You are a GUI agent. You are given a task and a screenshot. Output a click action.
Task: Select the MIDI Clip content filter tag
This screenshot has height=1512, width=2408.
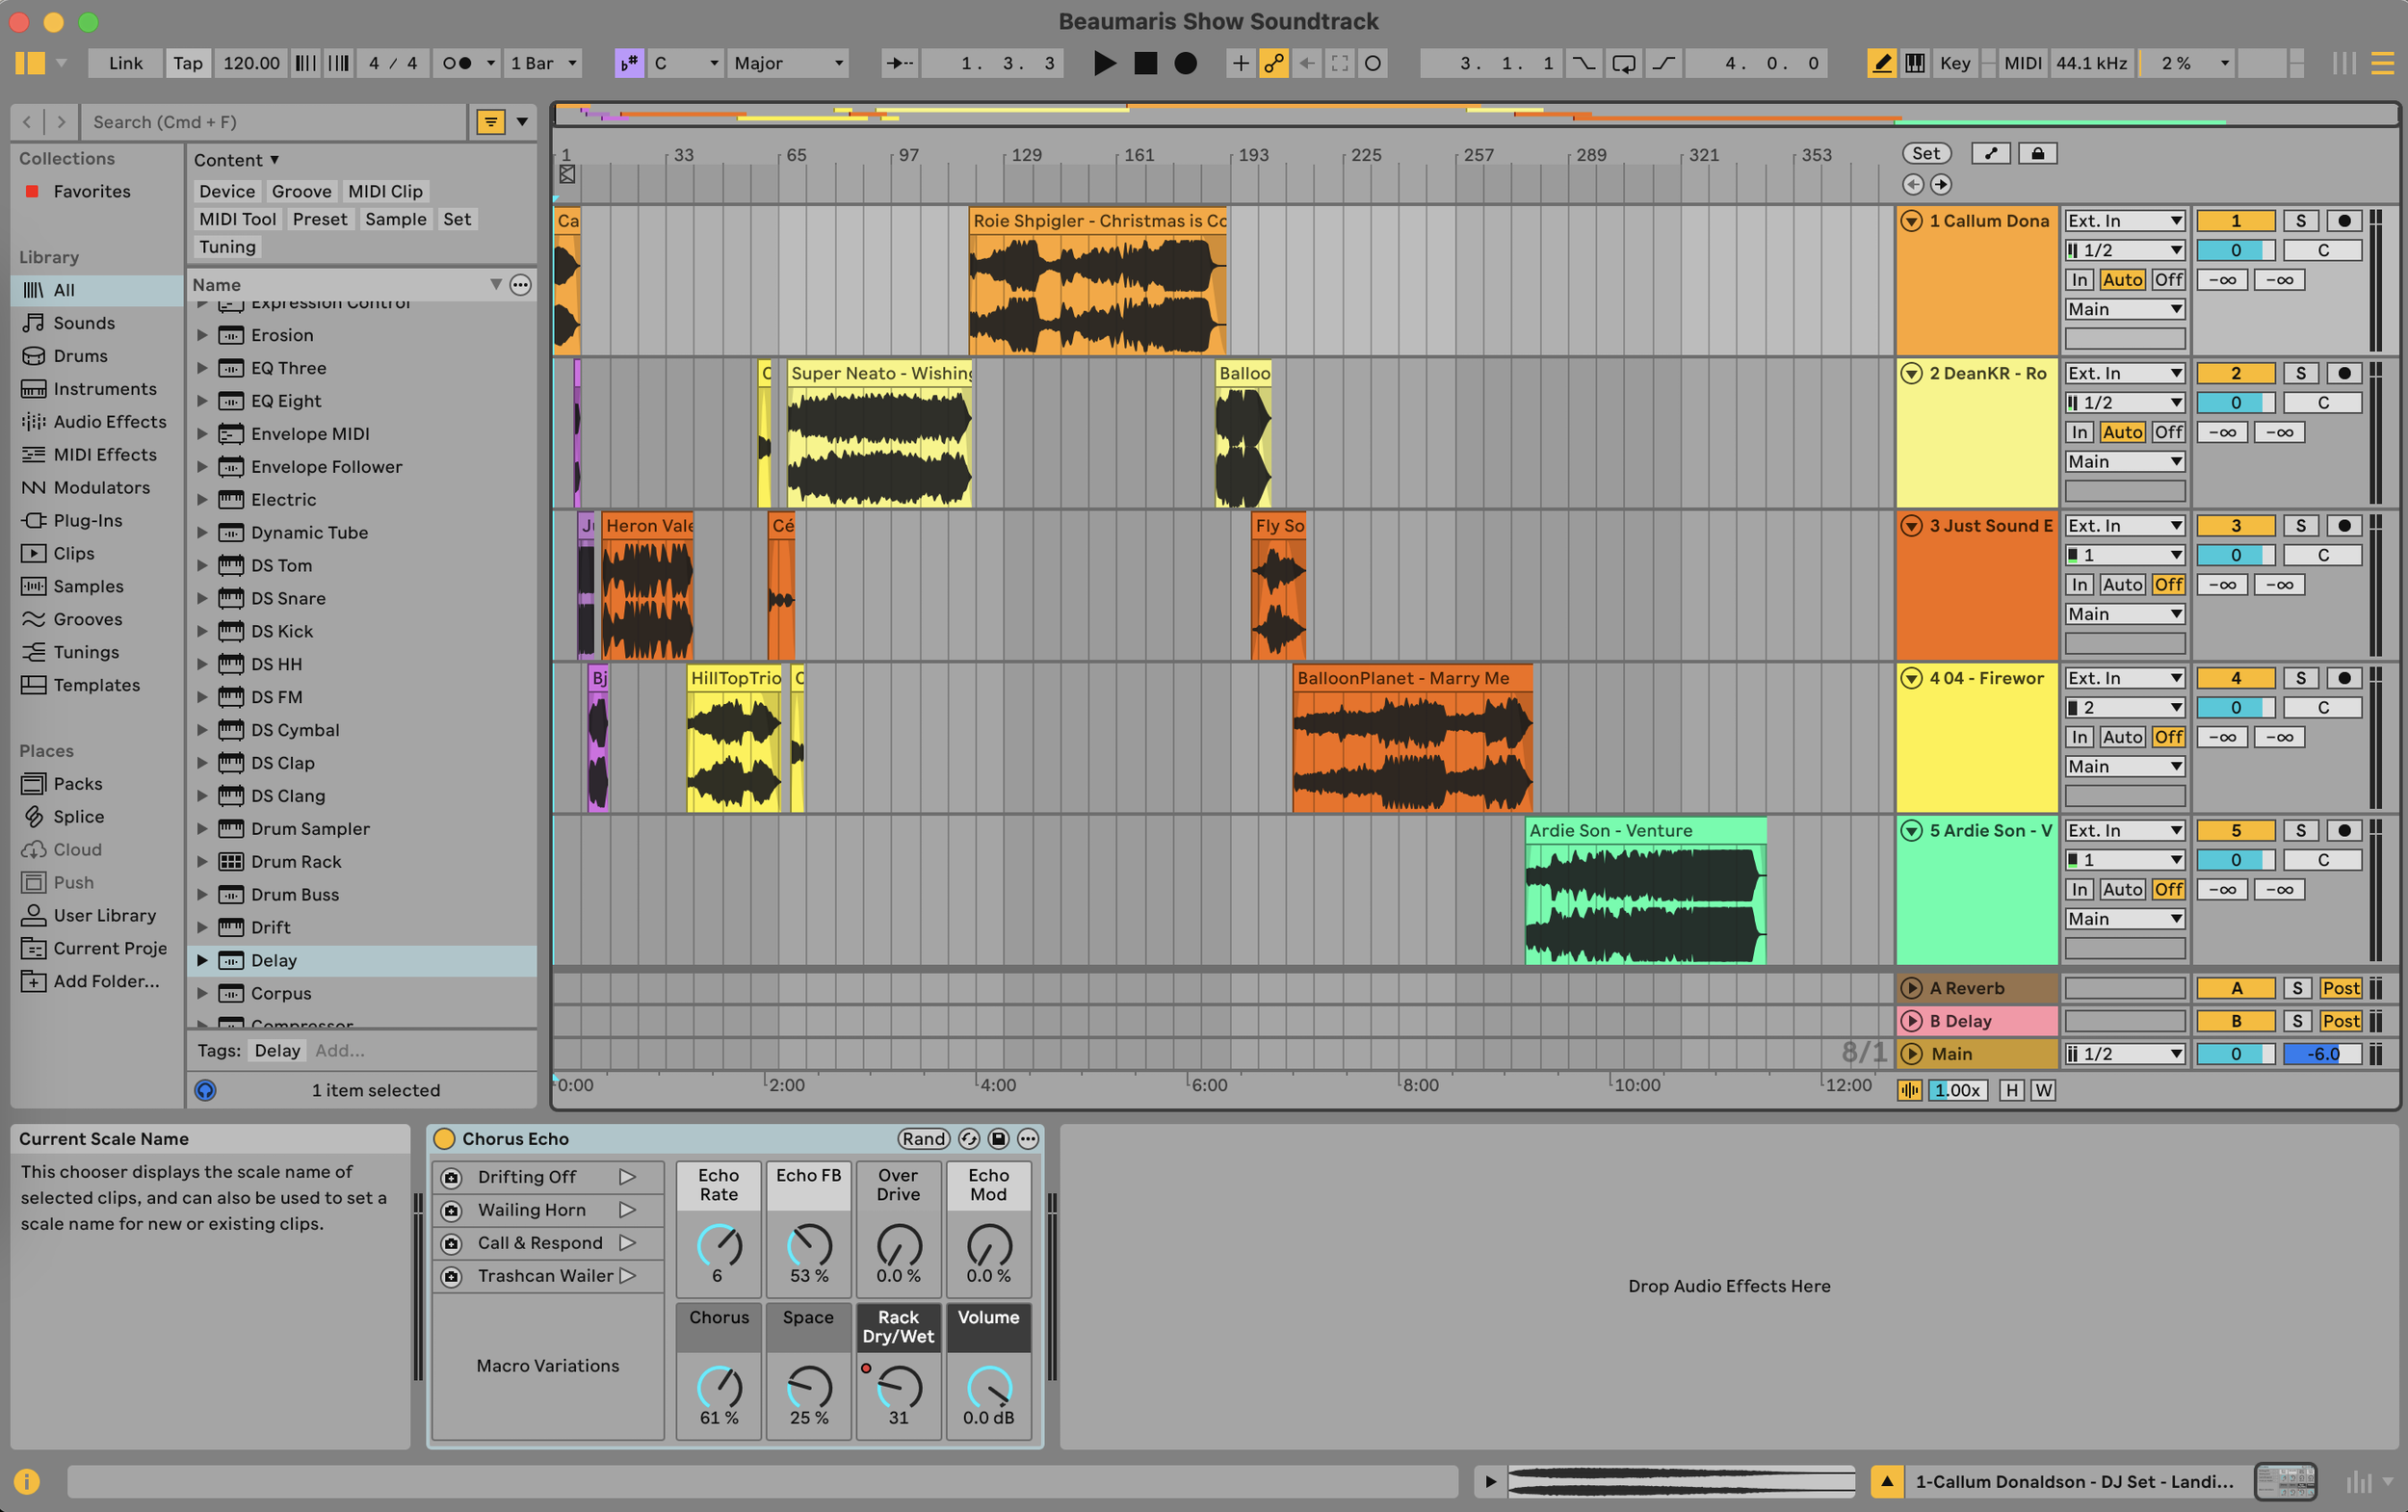click(385, 191)
